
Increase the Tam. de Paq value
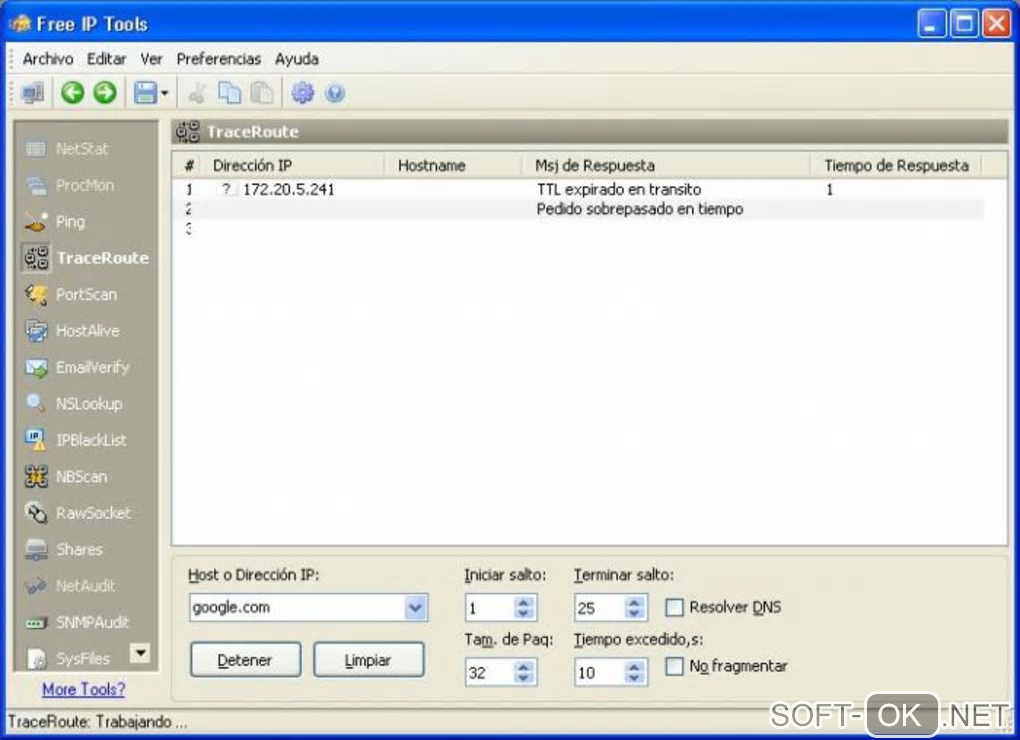coord(523,667)
